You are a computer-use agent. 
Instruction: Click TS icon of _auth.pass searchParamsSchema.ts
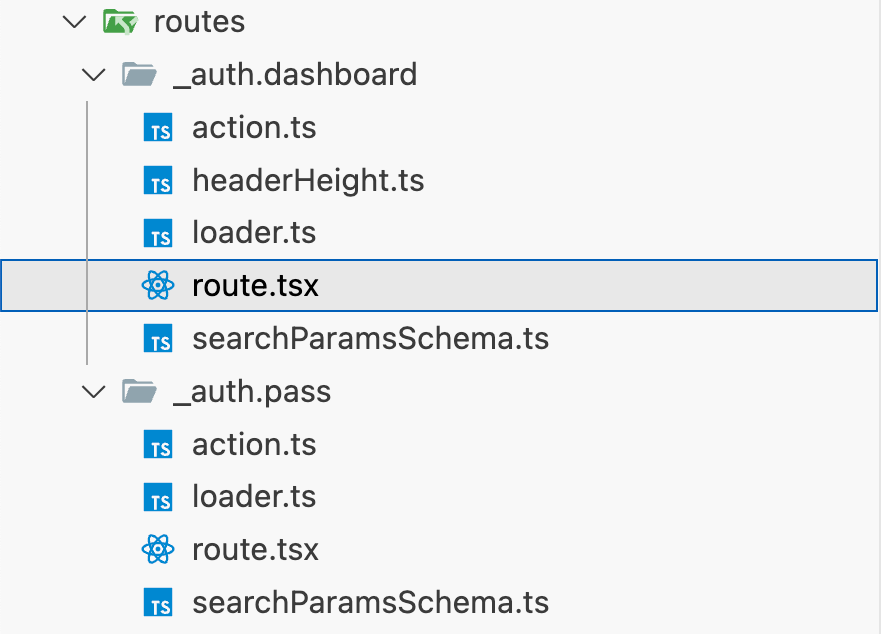[x=158, y=603]
